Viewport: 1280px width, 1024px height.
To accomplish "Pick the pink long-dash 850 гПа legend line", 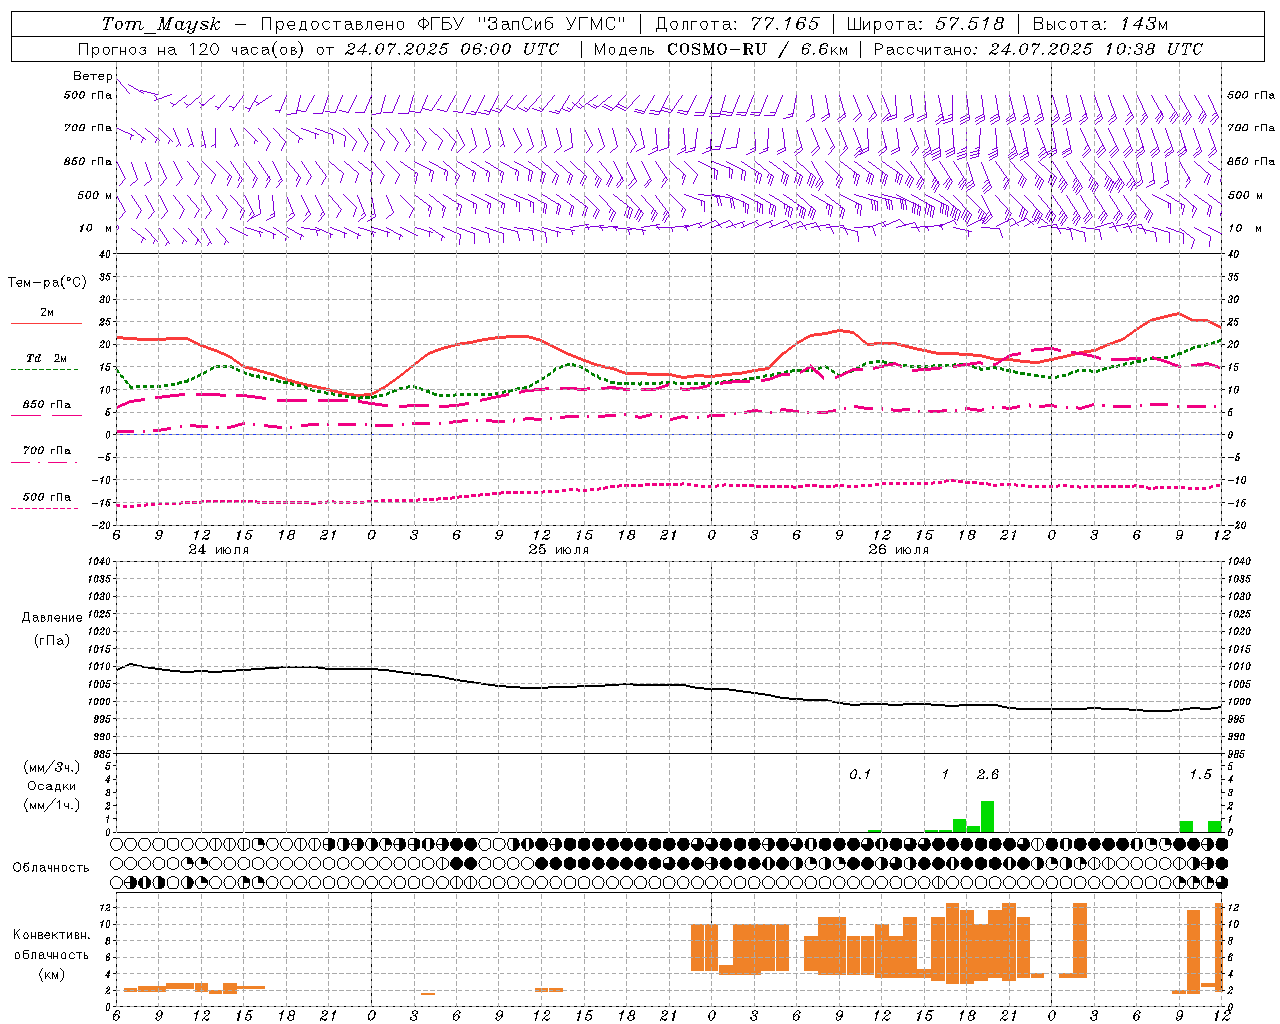I will pyautogui.click(x=46, y=415).
